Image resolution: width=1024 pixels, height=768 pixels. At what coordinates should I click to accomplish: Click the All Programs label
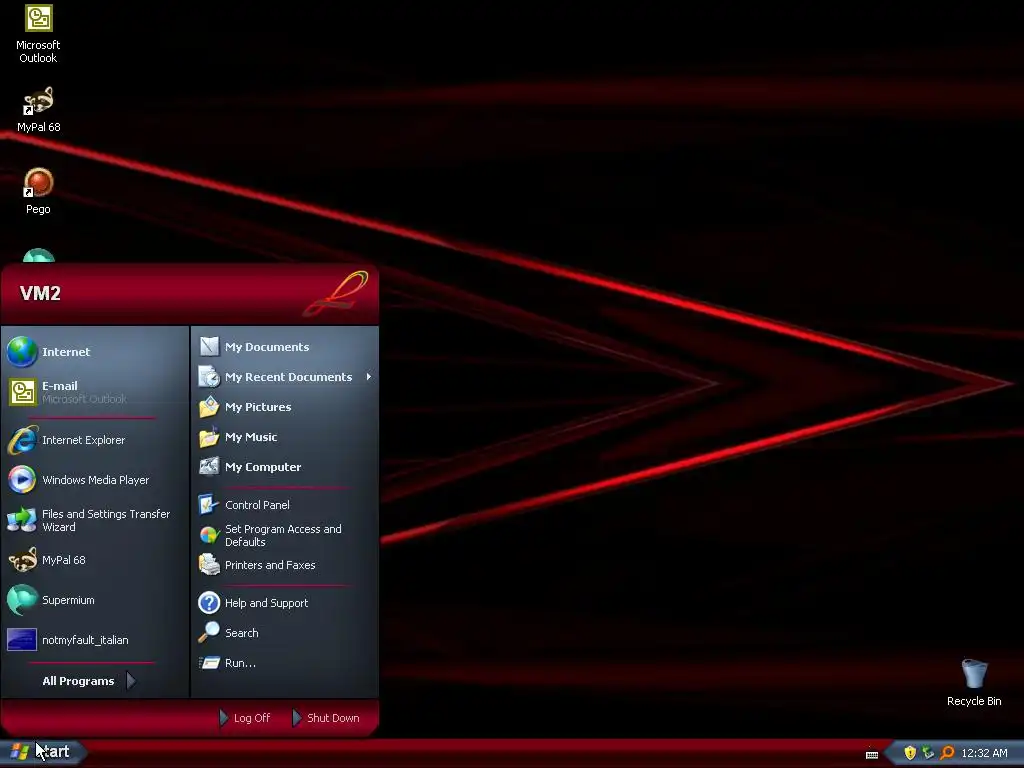(x=78, y=680)
